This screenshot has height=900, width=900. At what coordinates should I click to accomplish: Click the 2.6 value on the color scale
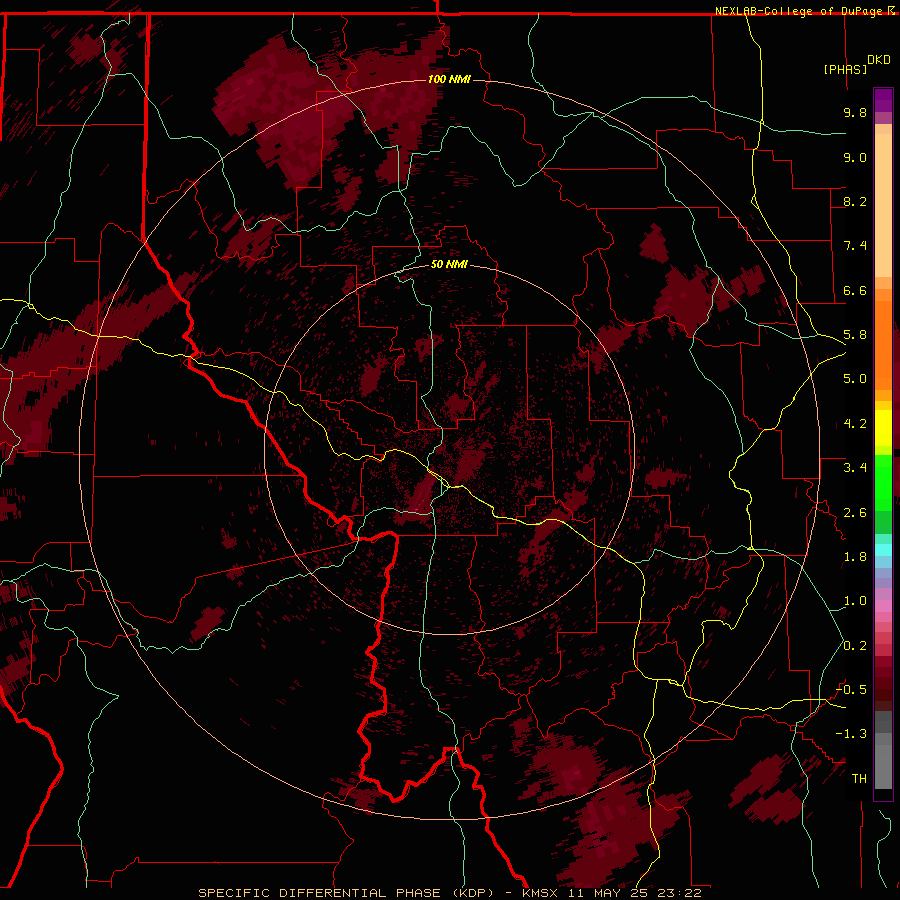pos(855,513)
